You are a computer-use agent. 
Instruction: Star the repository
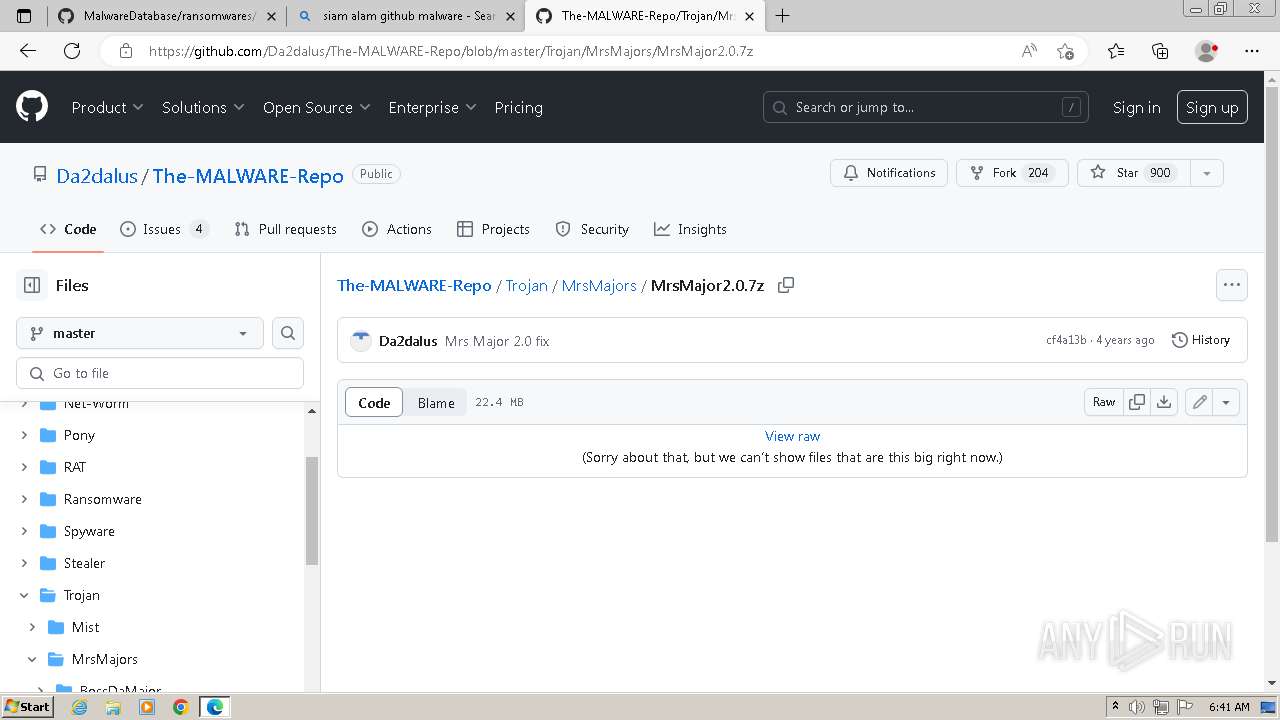tap(1134, 173)
